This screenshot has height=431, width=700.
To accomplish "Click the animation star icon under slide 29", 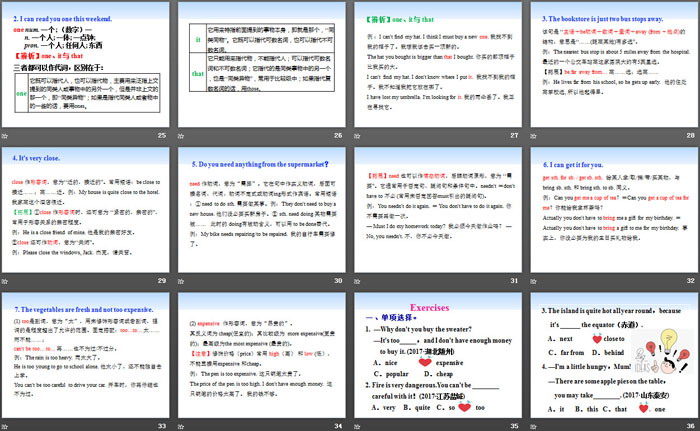I will 5,281.
